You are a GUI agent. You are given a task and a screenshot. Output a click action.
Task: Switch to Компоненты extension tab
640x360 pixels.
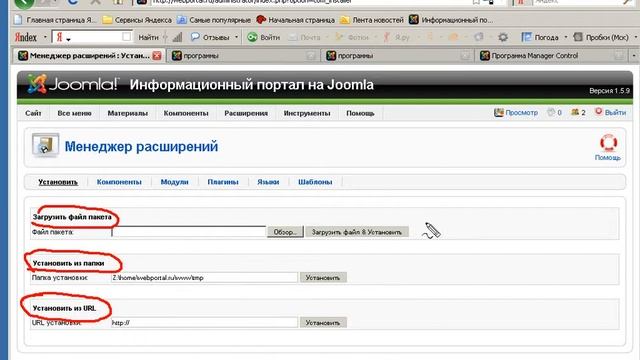(119, 182)
